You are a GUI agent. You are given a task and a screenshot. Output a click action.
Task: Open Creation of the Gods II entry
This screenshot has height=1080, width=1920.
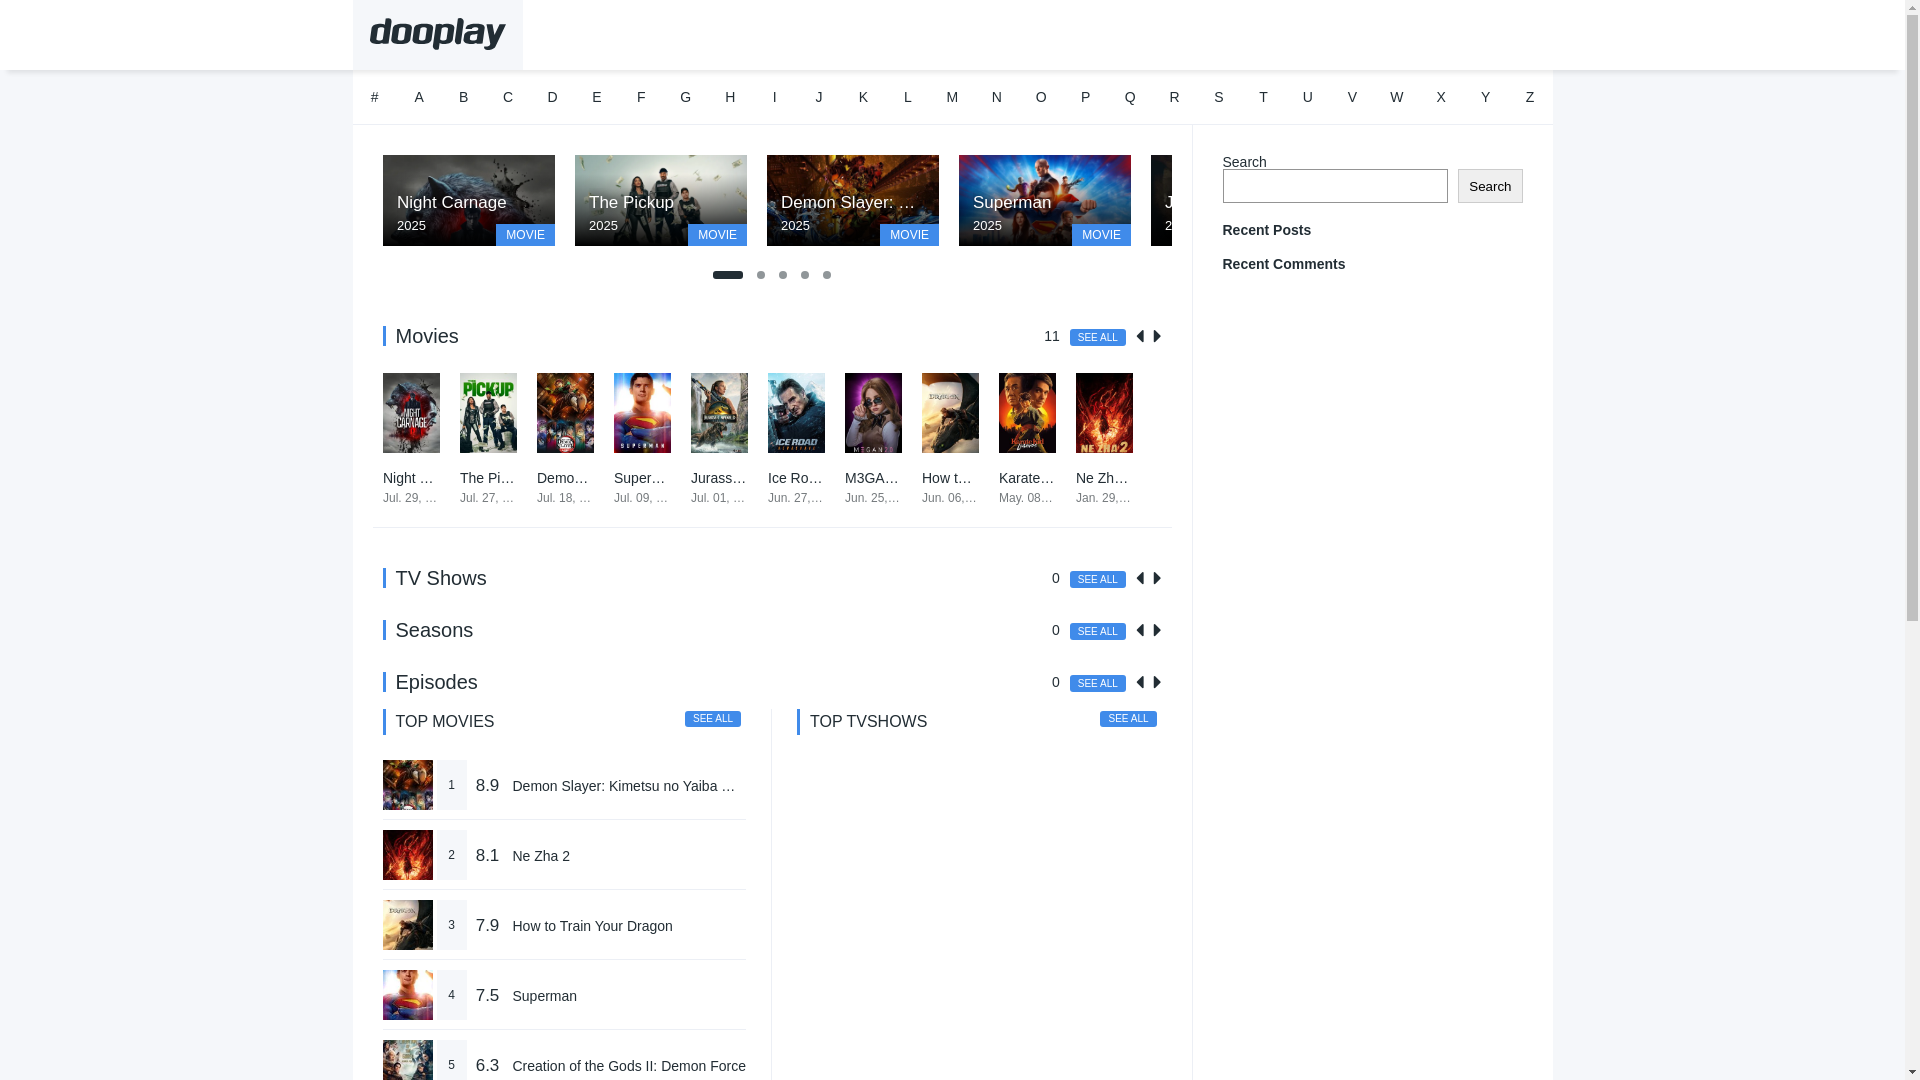pyautogui.click(x=629, y=1066)
